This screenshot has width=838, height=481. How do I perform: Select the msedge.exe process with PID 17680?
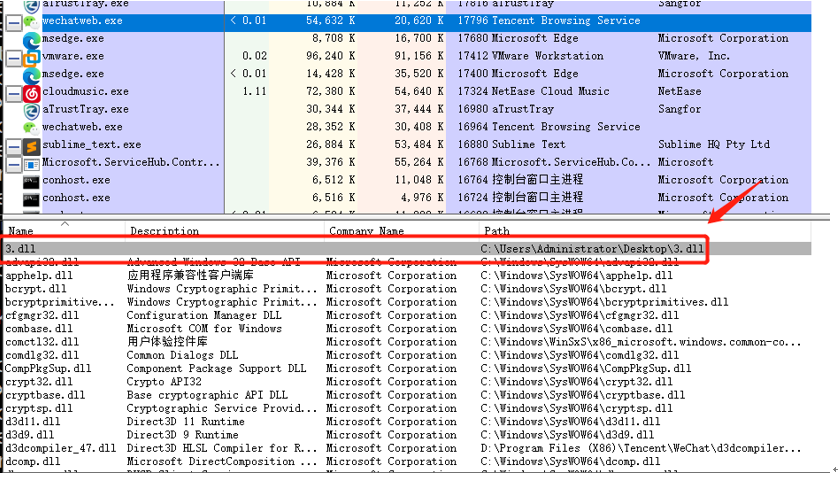click(73, 38)
